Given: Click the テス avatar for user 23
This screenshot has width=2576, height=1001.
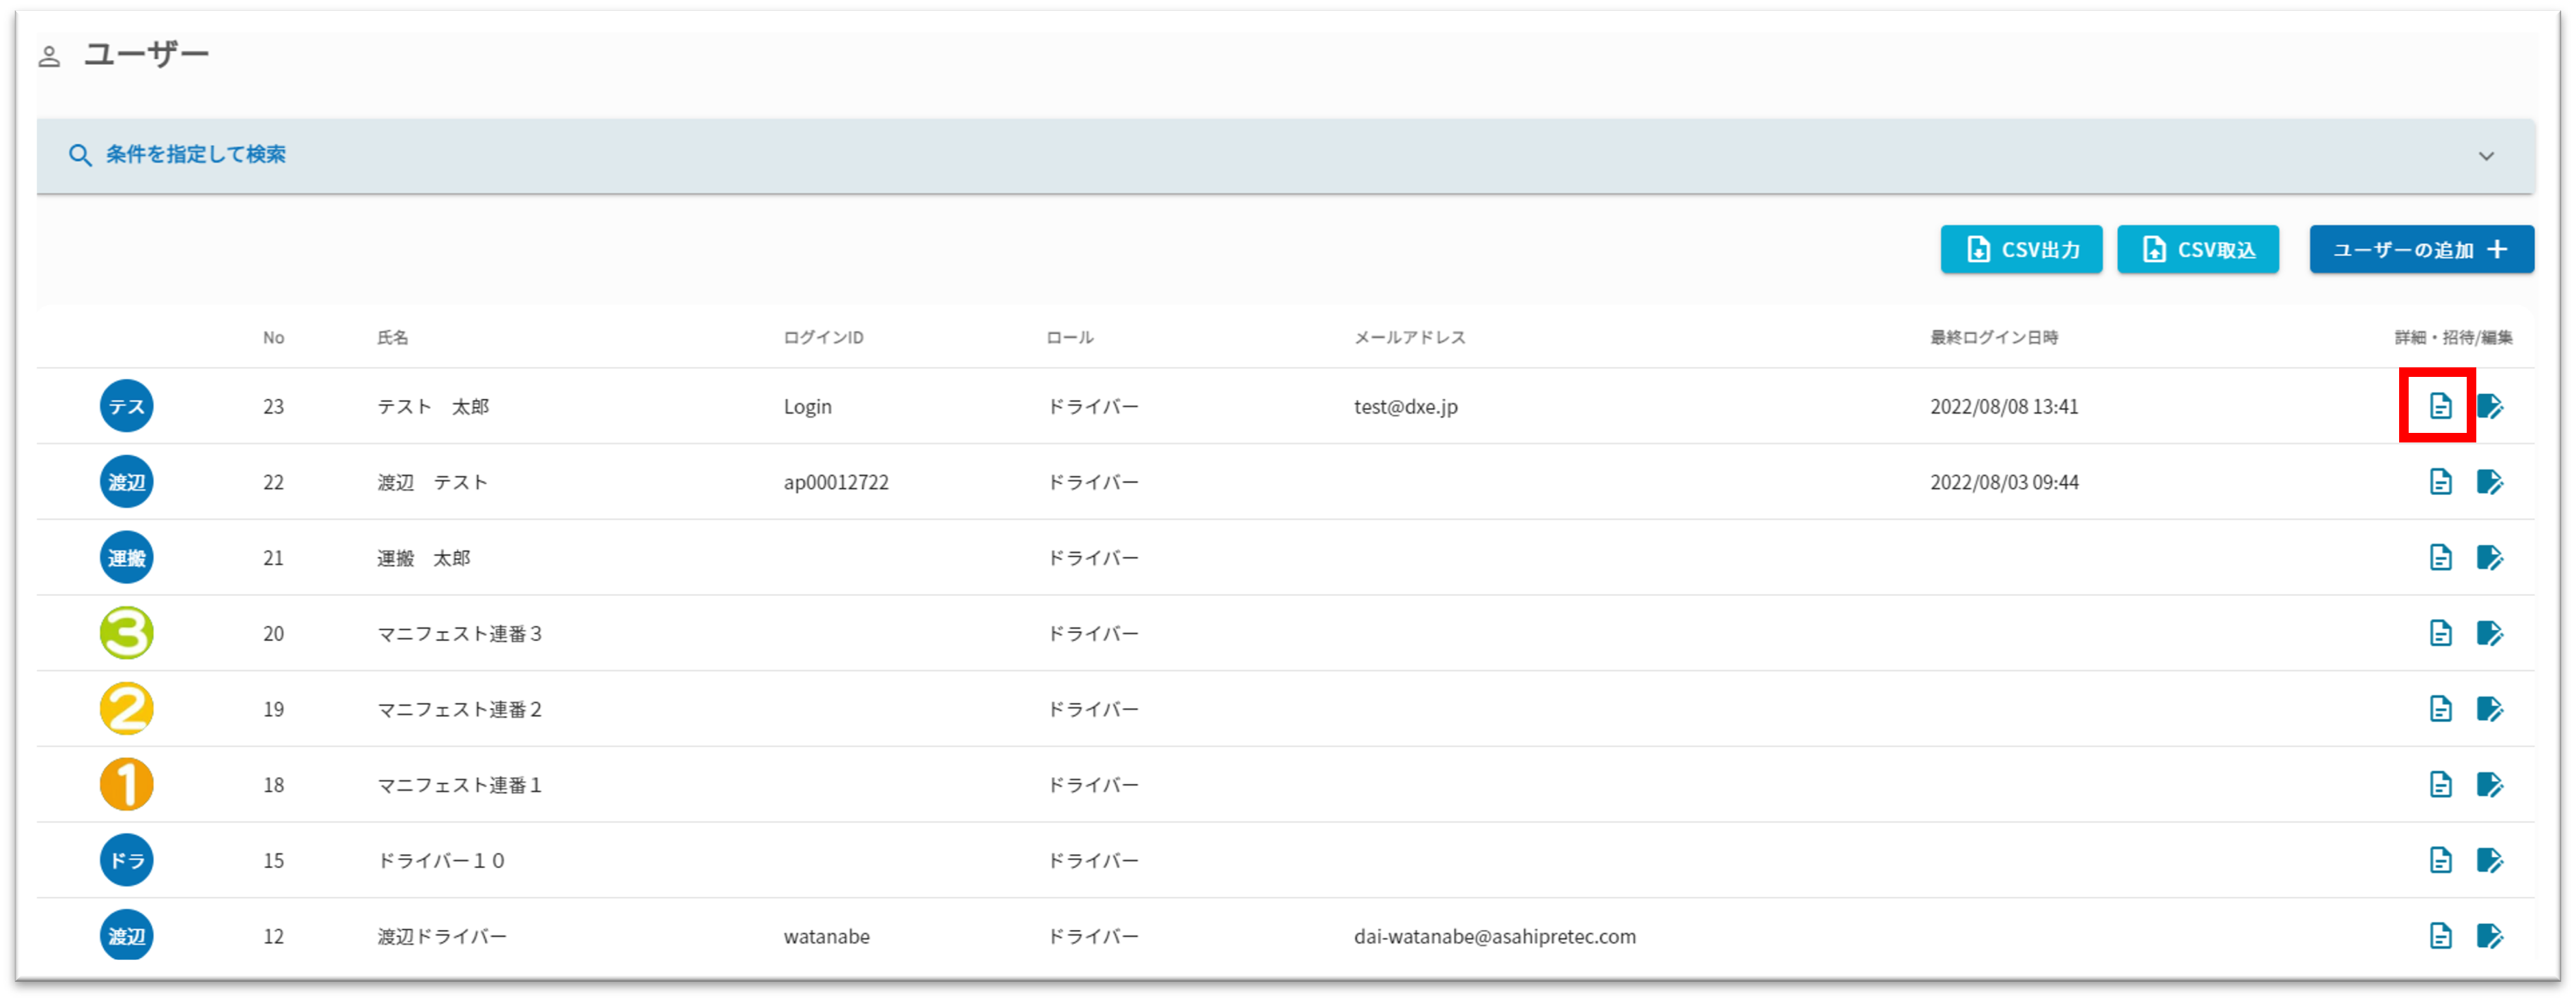Looking at the screenshot, I should click(x=126, y=406).
